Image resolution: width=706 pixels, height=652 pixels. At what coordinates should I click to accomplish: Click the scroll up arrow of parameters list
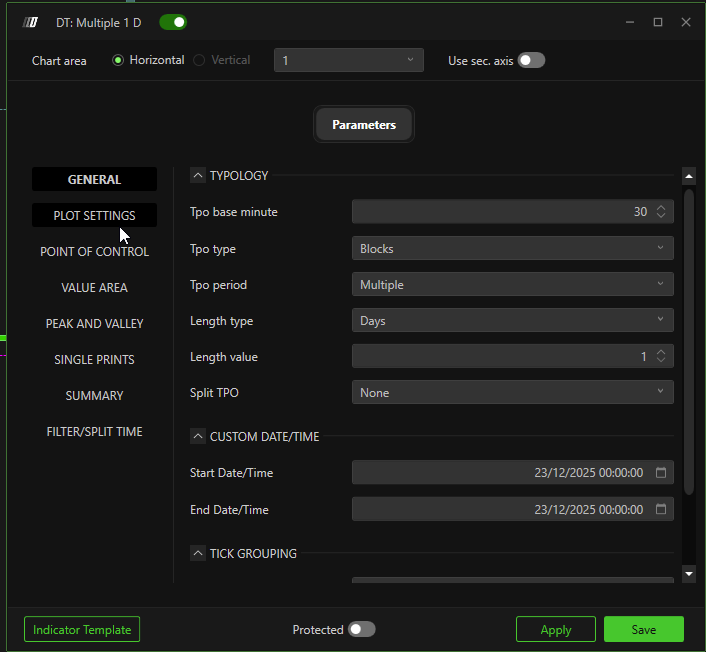(x=688, y=176)
